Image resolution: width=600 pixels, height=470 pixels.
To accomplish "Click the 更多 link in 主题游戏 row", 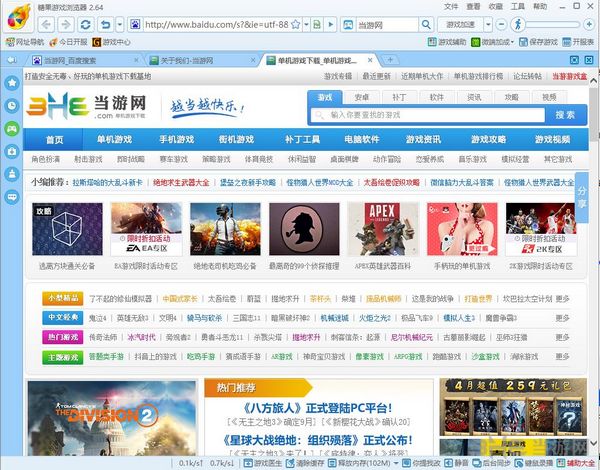I will pyautogui.click(x=562, y=357).
